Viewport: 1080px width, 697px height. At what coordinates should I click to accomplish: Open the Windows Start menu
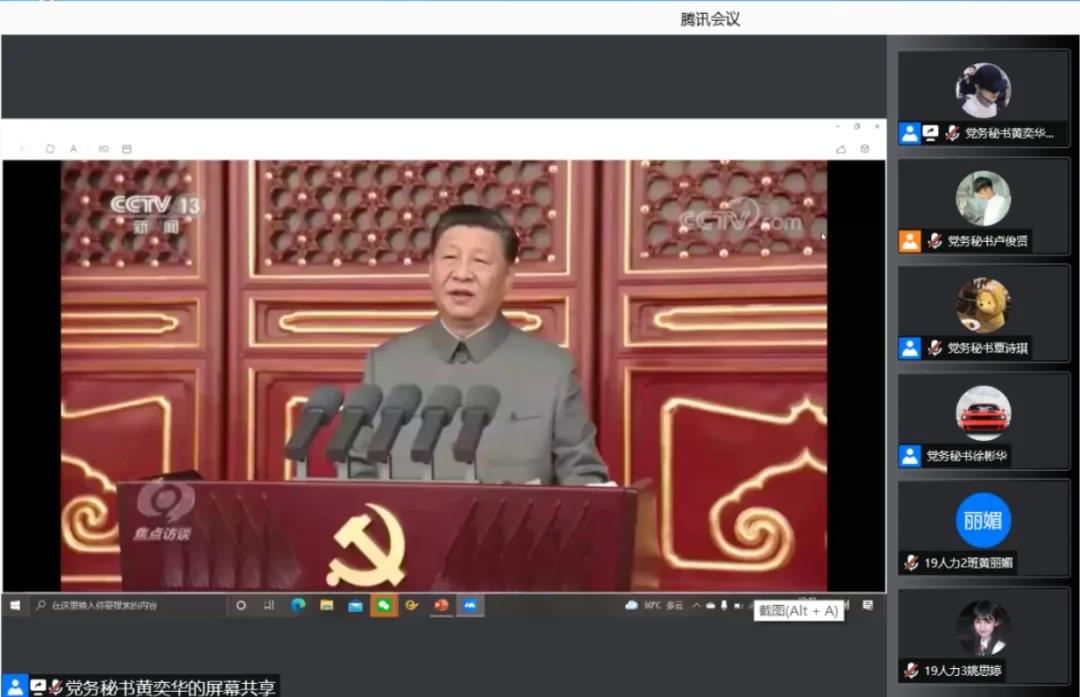13,604
